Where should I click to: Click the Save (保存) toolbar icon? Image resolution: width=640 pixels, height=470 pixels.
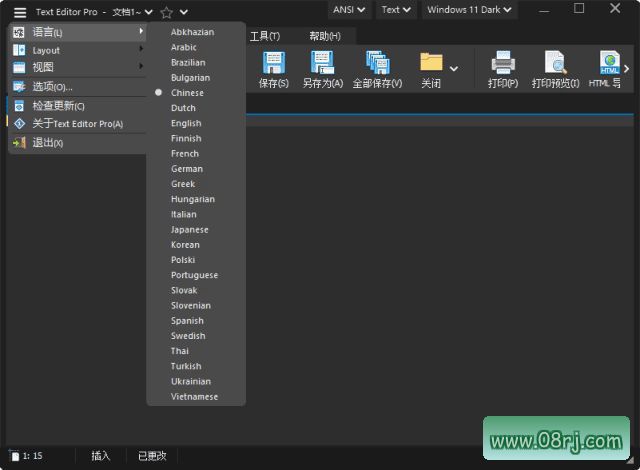(273, 64)
